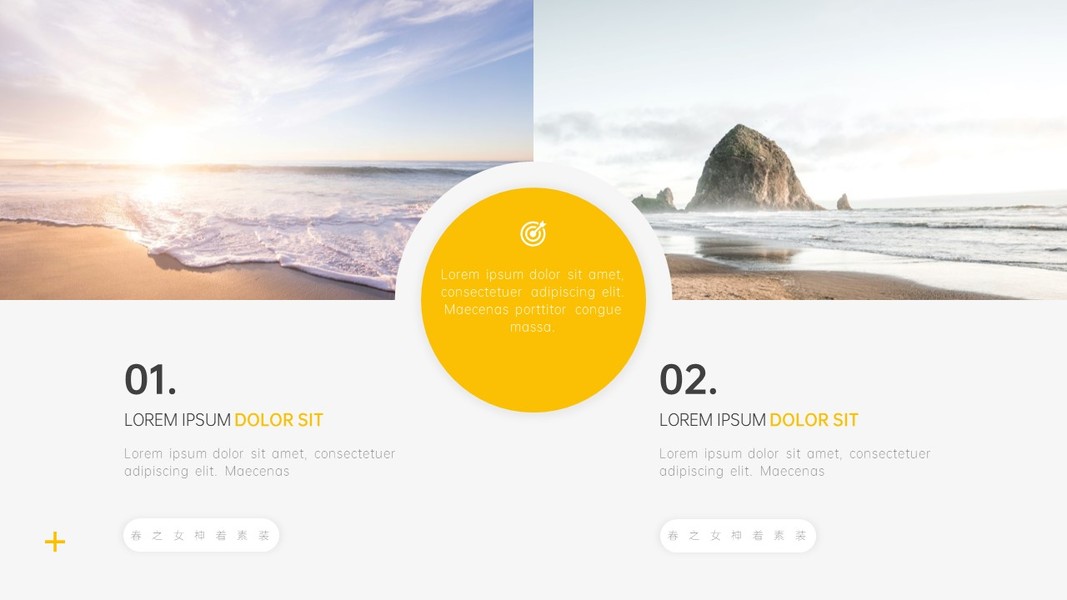Click yellow "DOLOR SIT" text below 02
This screenshot has width=1067, height=600.
[x=814, y=420]
